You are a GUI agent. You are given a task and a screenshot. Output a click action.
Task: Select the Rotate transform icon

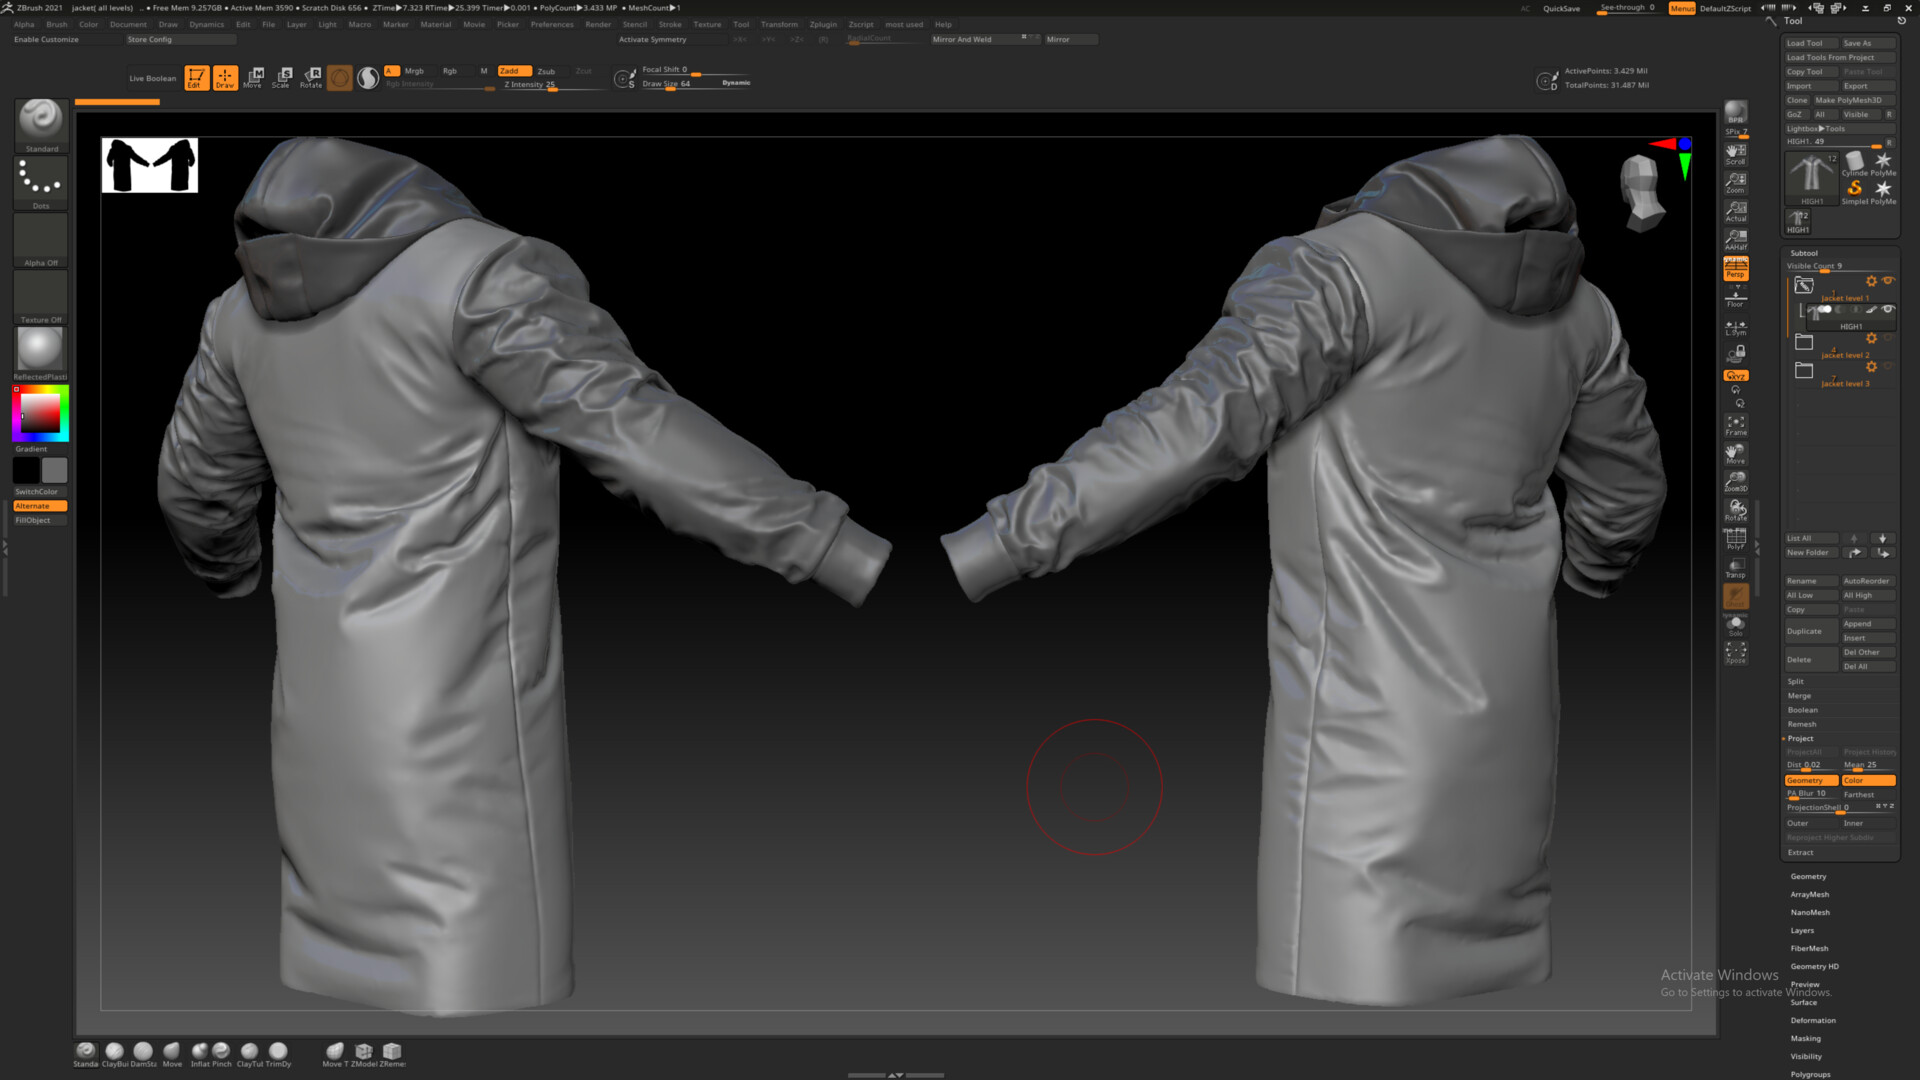tap(311, 77)
